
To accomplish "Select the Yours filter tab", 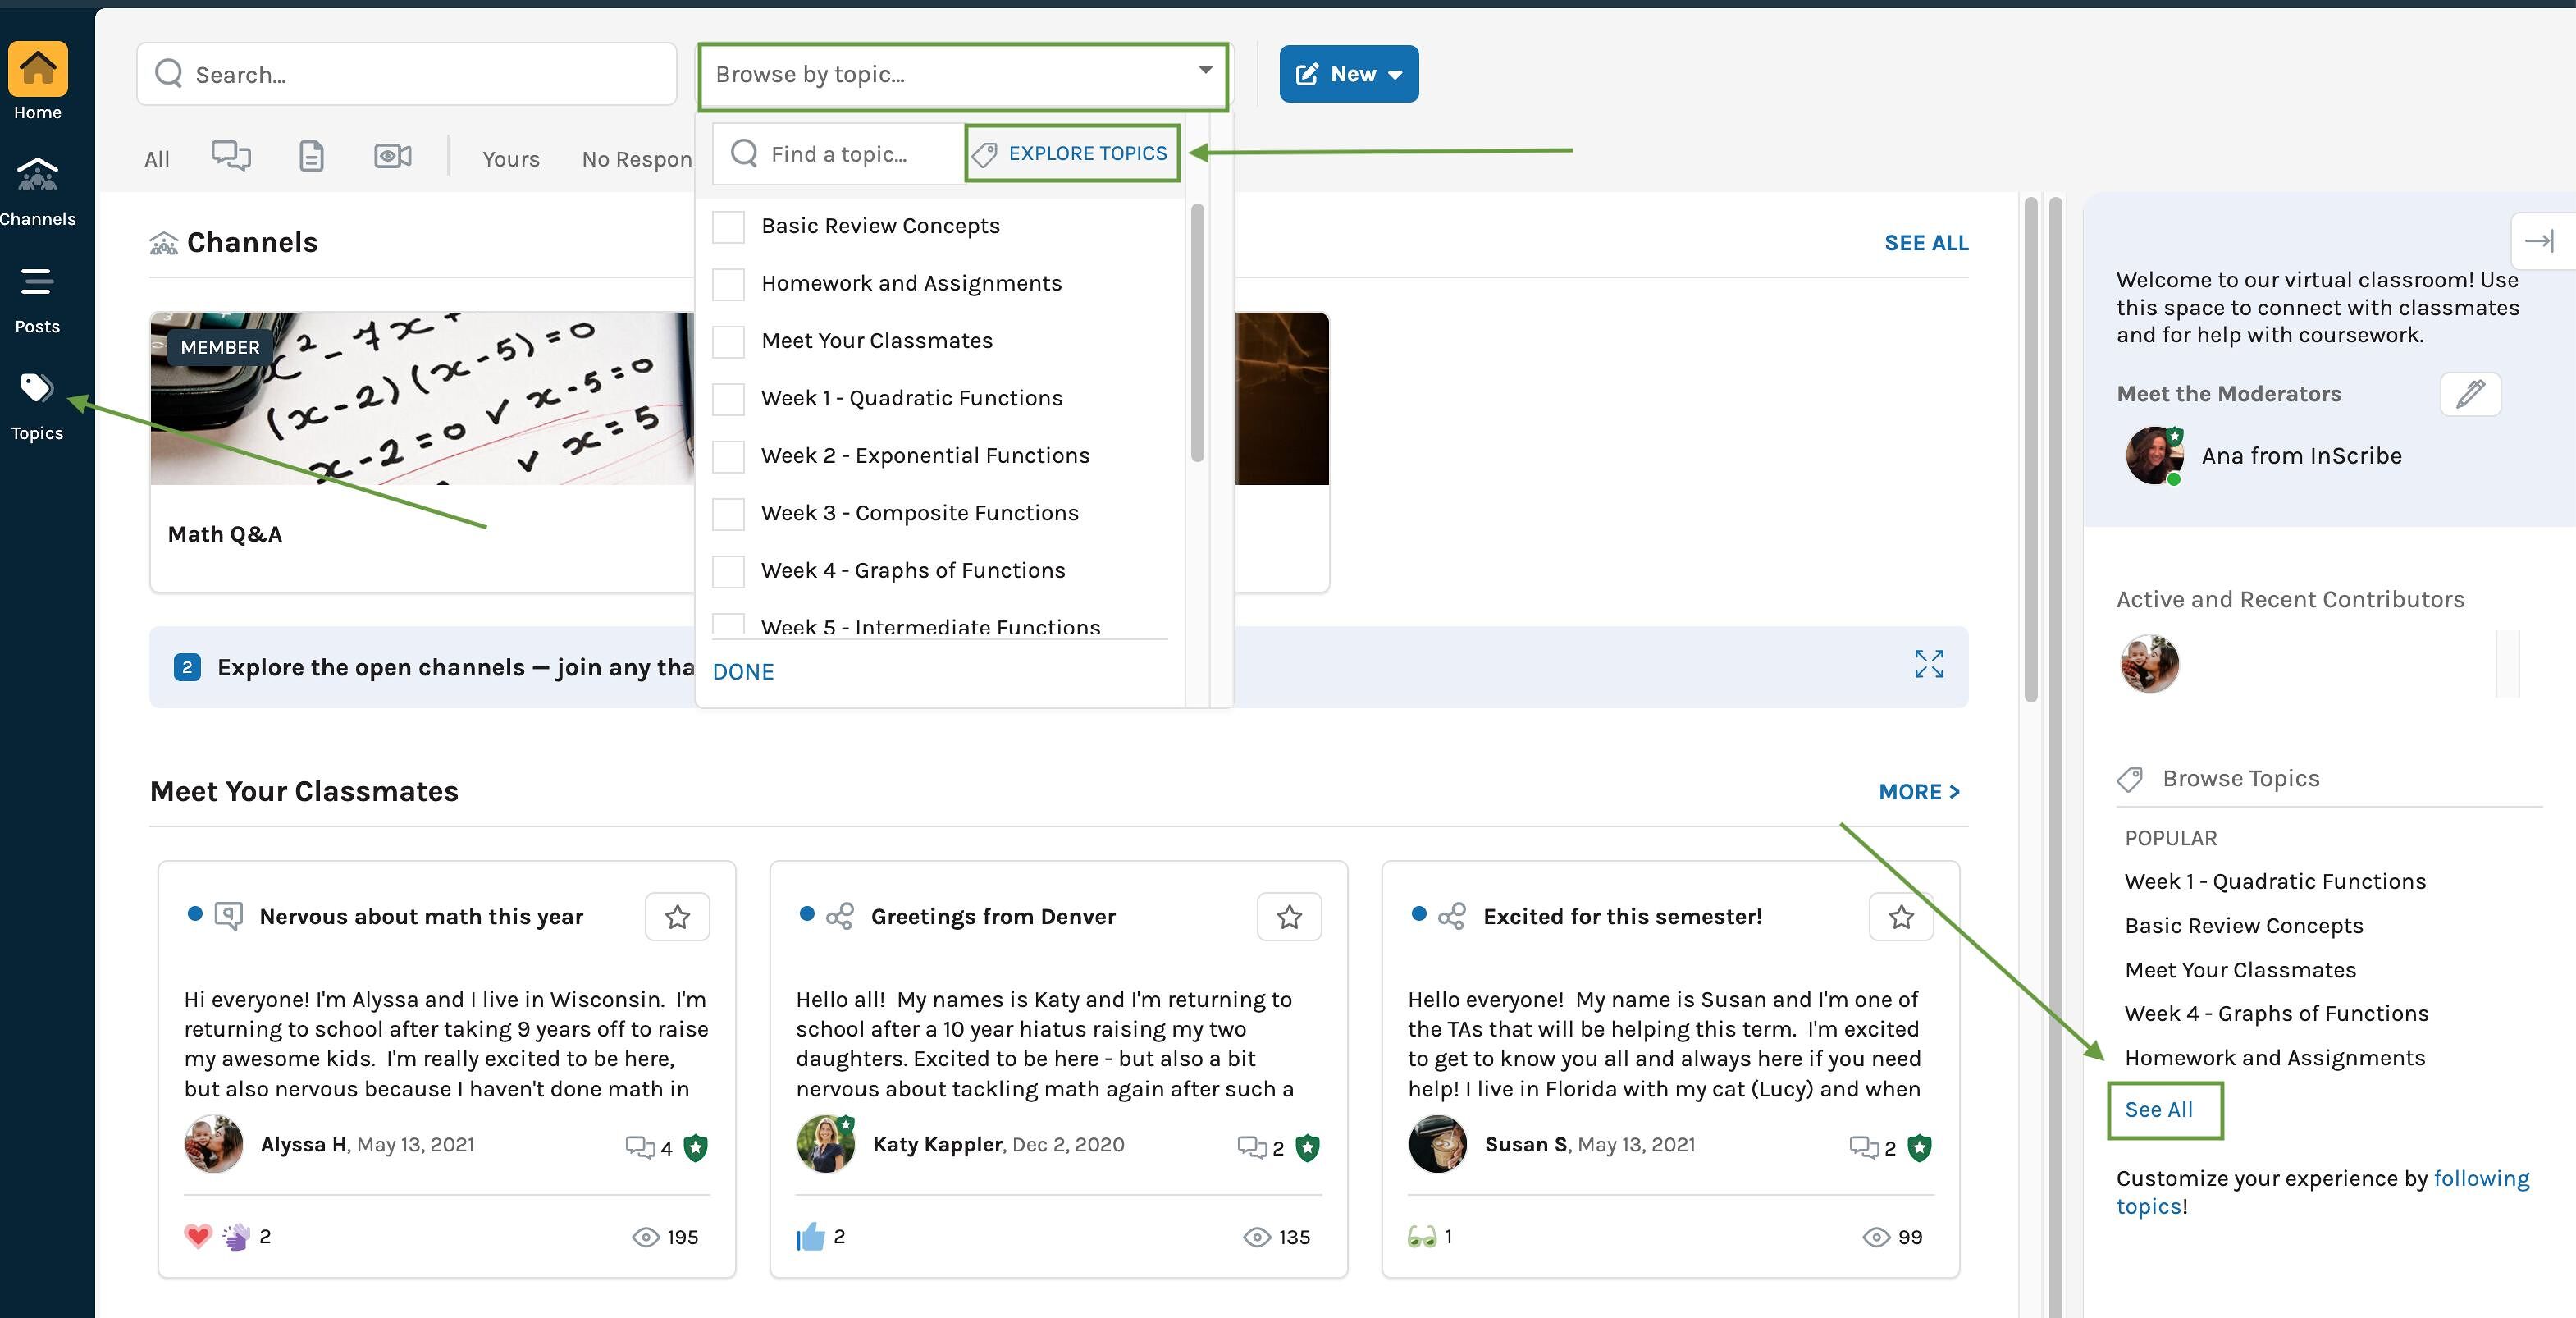I will click(510, 159).
